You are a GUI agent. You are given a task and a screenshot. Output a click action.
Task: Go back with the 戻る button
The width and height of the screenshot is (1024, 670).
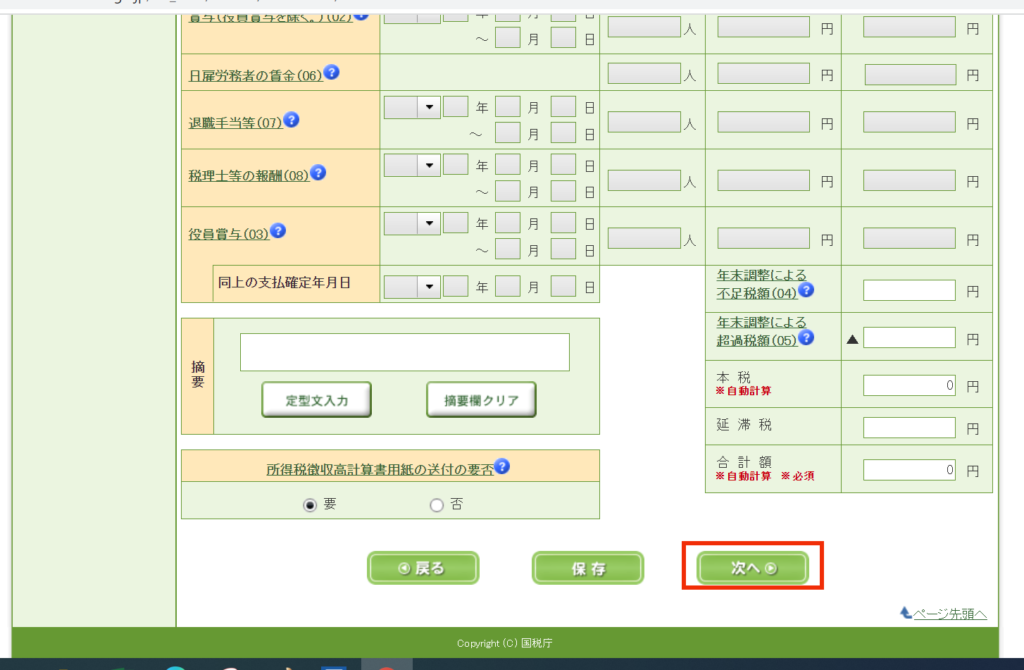coord(422,568)
